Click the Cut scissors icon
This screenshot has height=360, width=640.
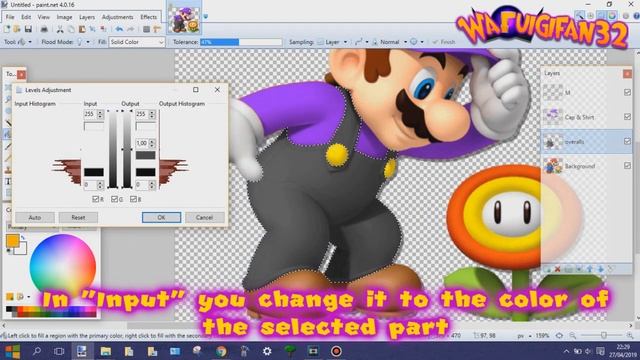click(60, 29)
